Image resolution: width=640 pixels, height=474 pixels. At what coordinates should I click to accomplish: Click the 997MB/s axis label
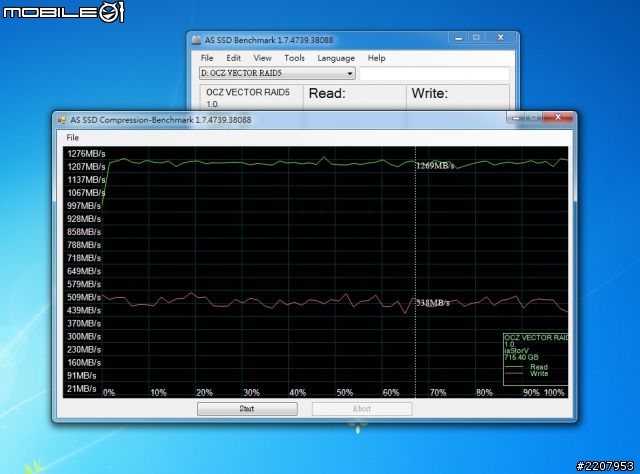click(x=84, y=206)
